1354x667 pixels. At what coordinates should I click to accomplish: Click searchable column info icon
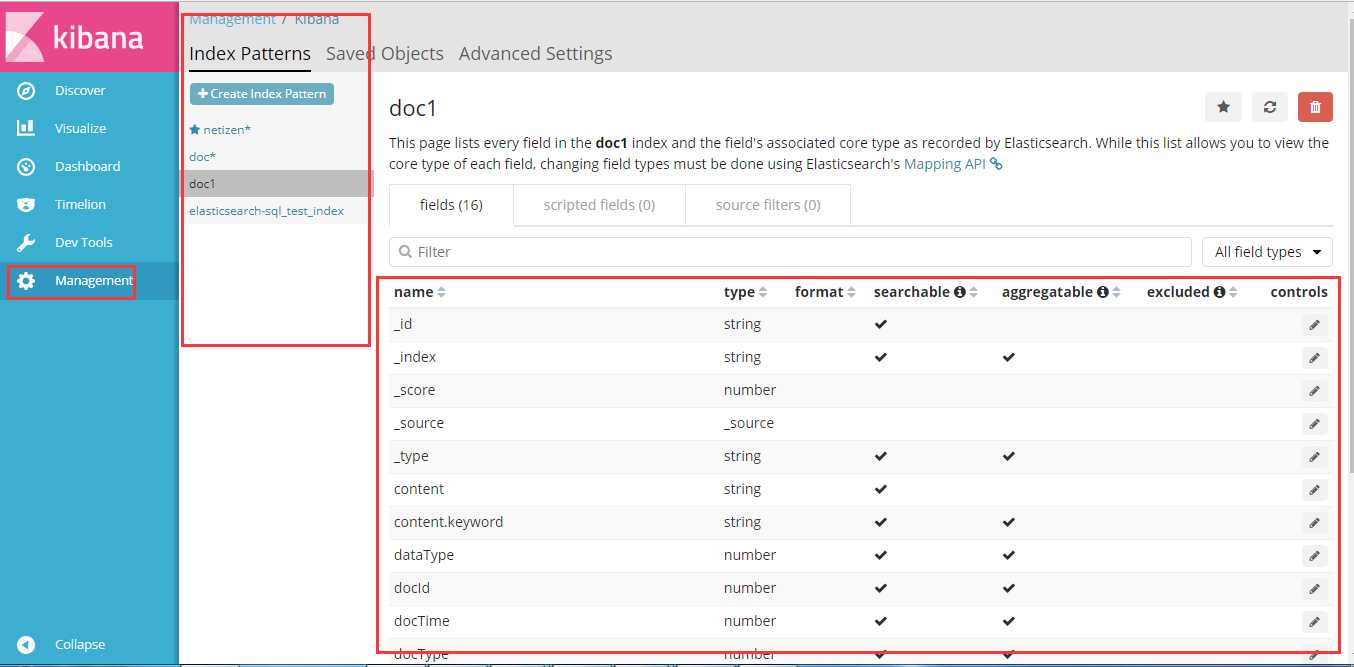pyautogui.click(x=960, y=292)
